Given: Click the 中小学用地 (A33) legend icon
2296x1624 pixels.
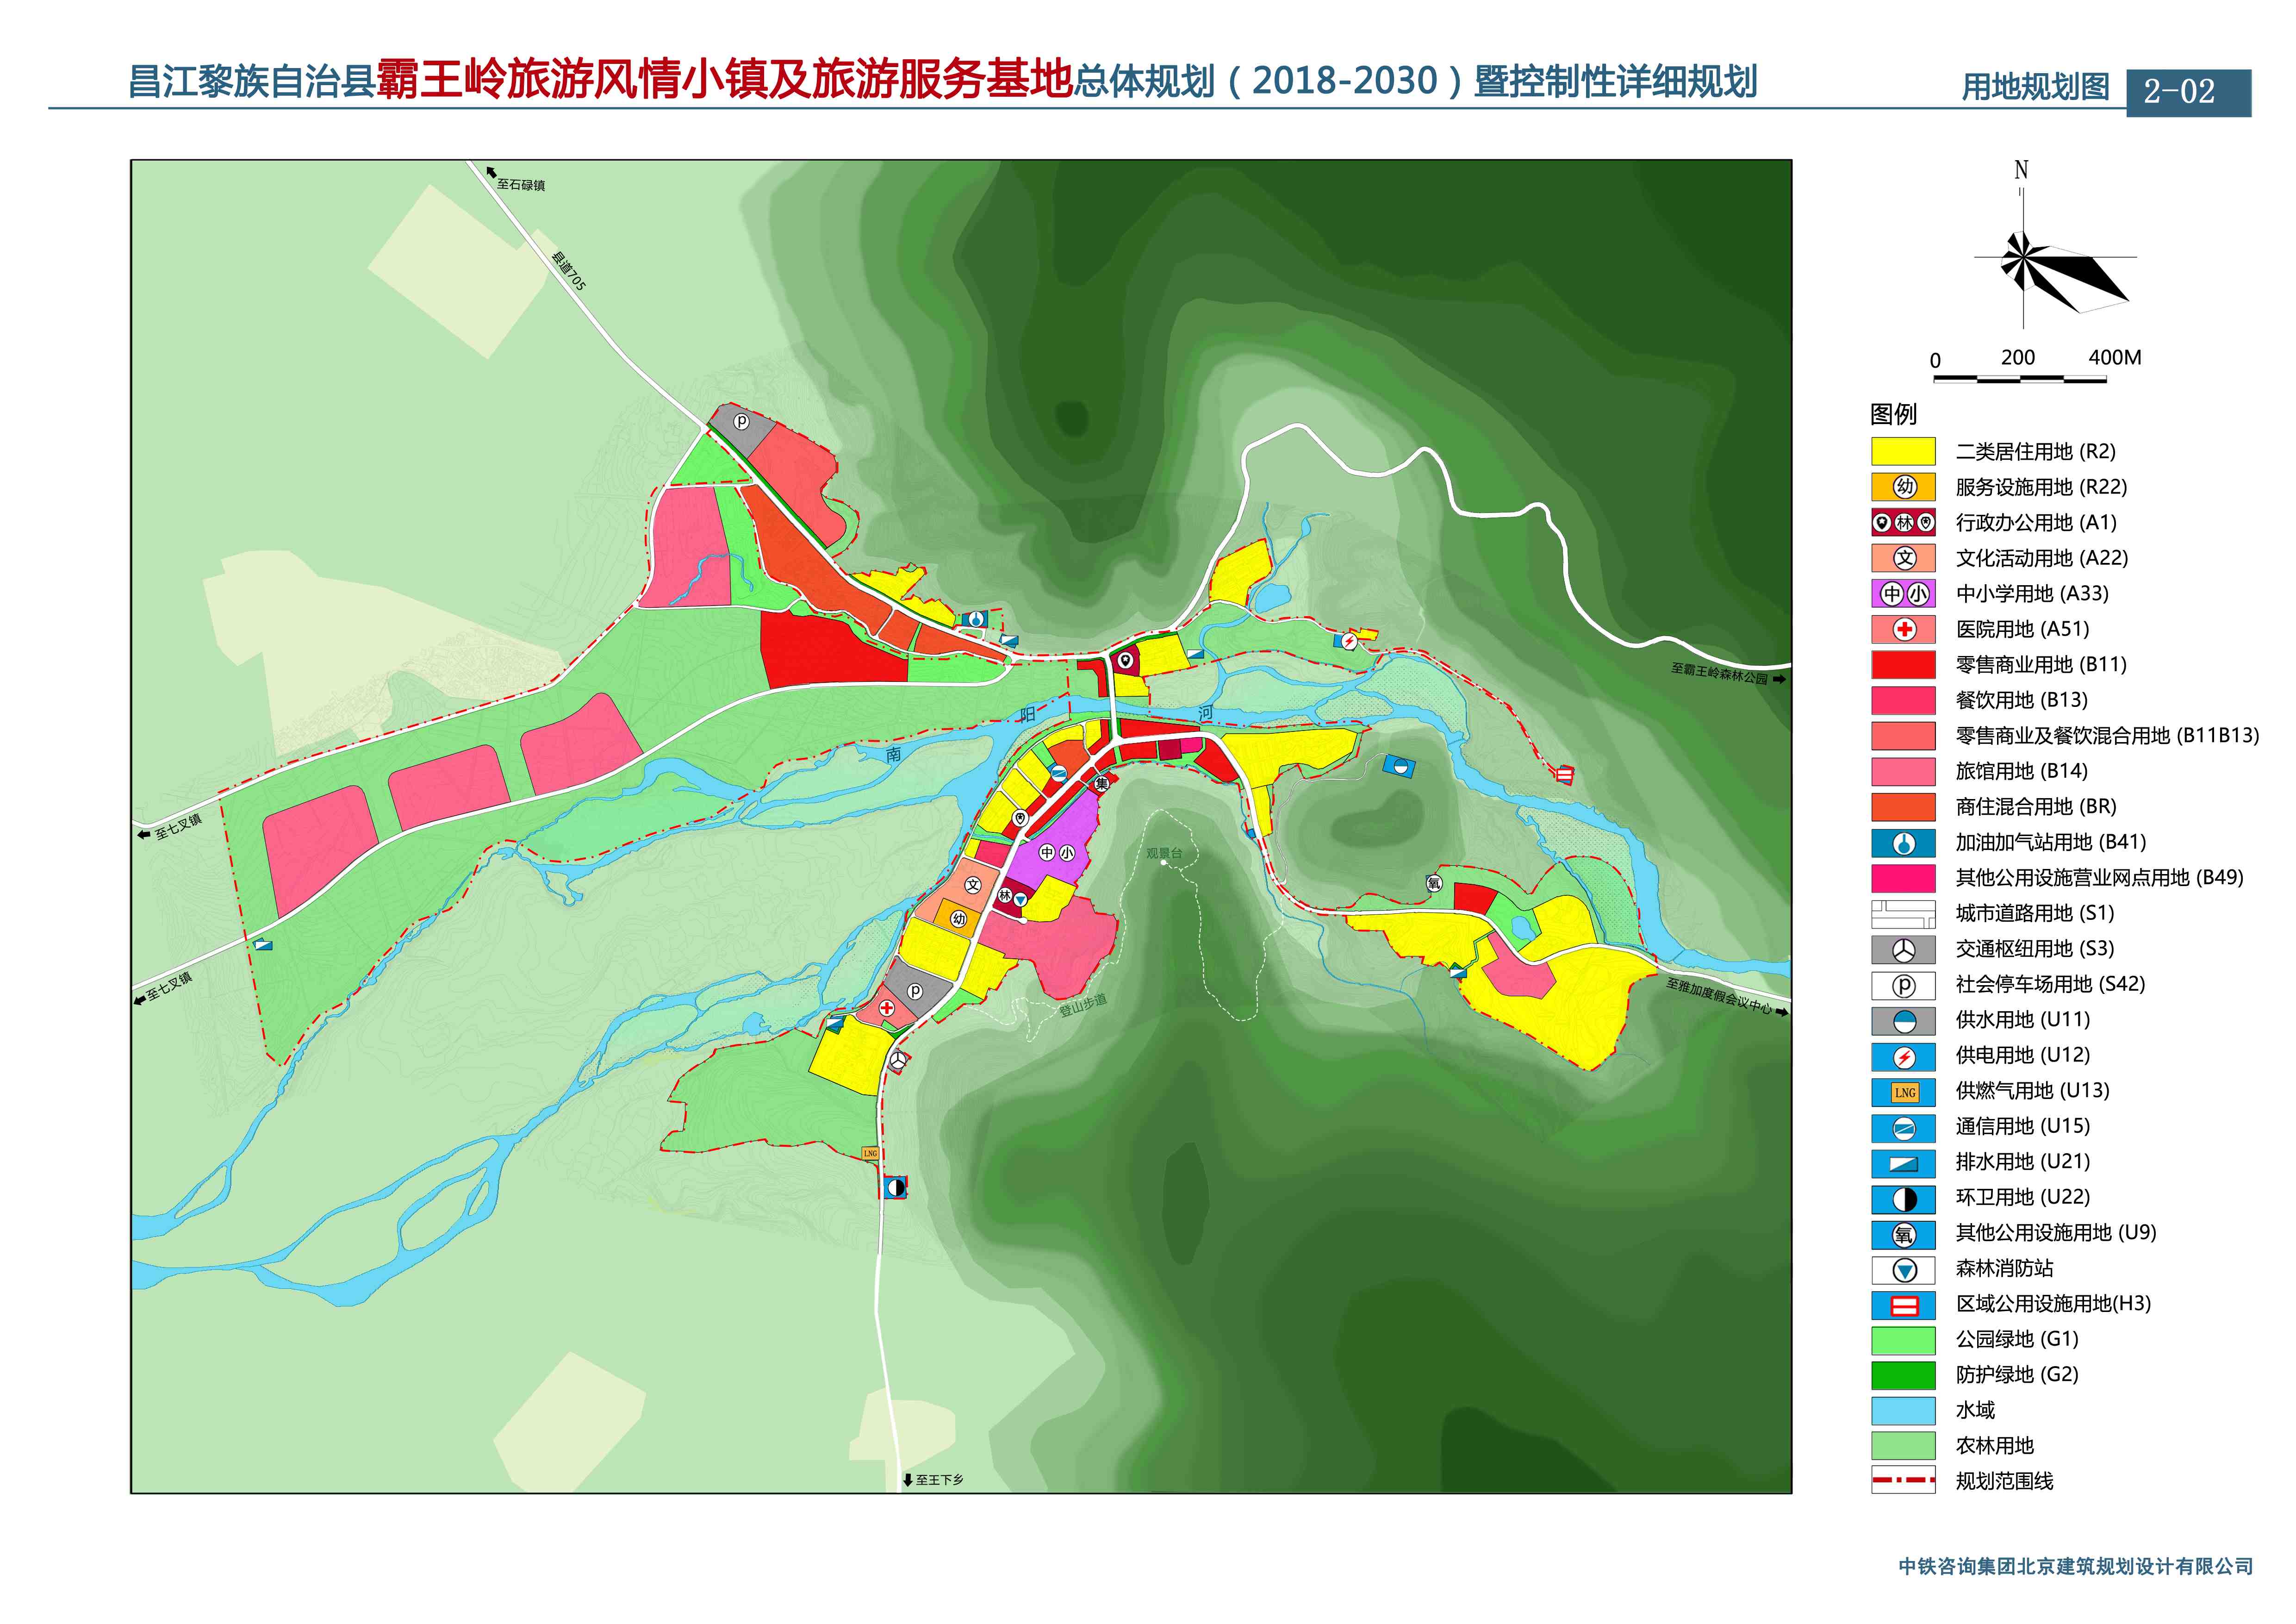Looking at the screenshot, I should pos(1904,593).
